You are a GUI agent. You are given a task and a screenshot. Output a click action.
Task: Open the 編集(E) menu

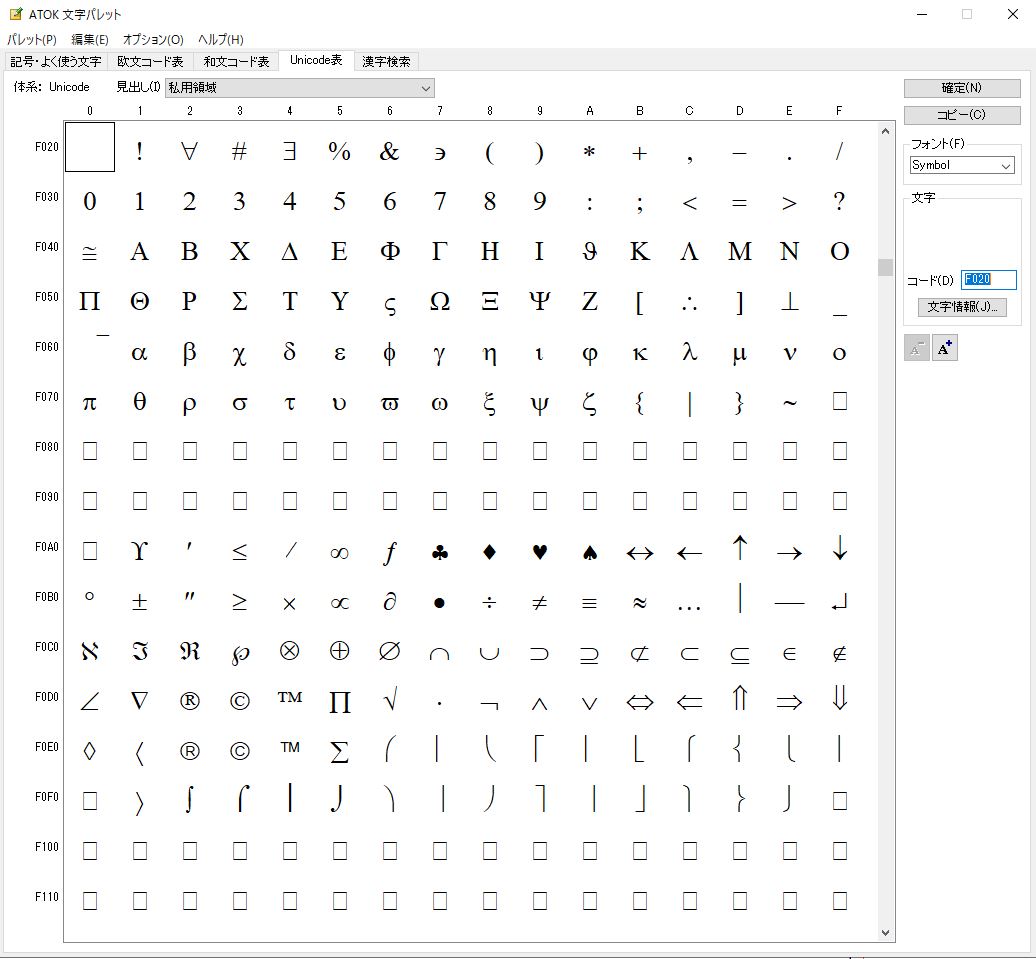[x=90, y=39]
